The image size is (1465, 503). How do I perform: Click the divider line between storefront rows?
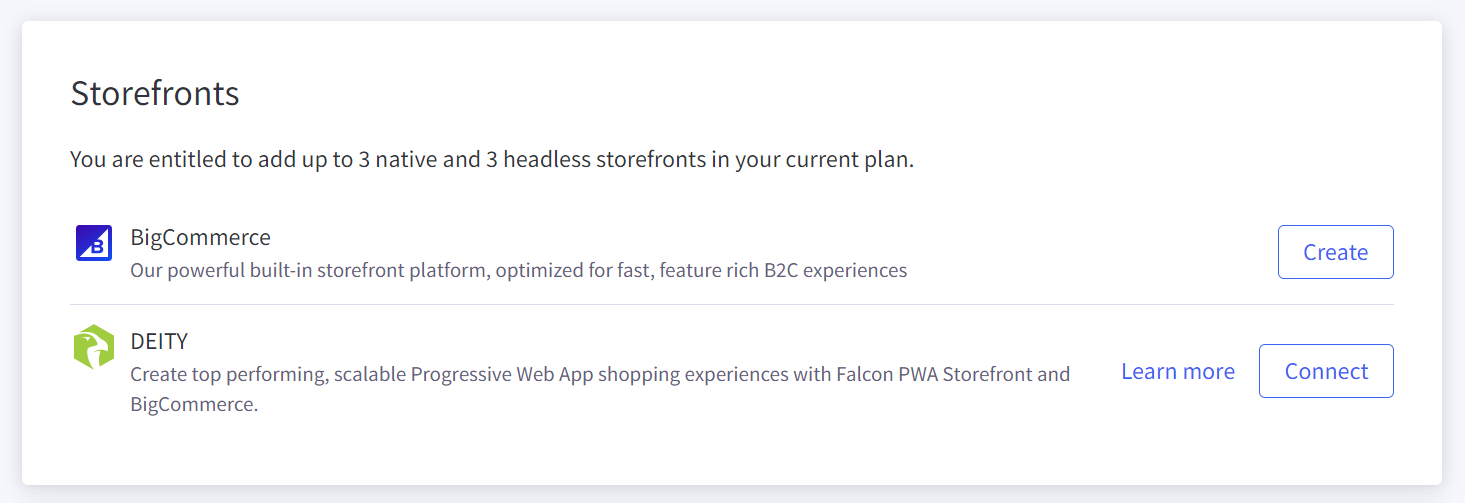coord(730,304)
